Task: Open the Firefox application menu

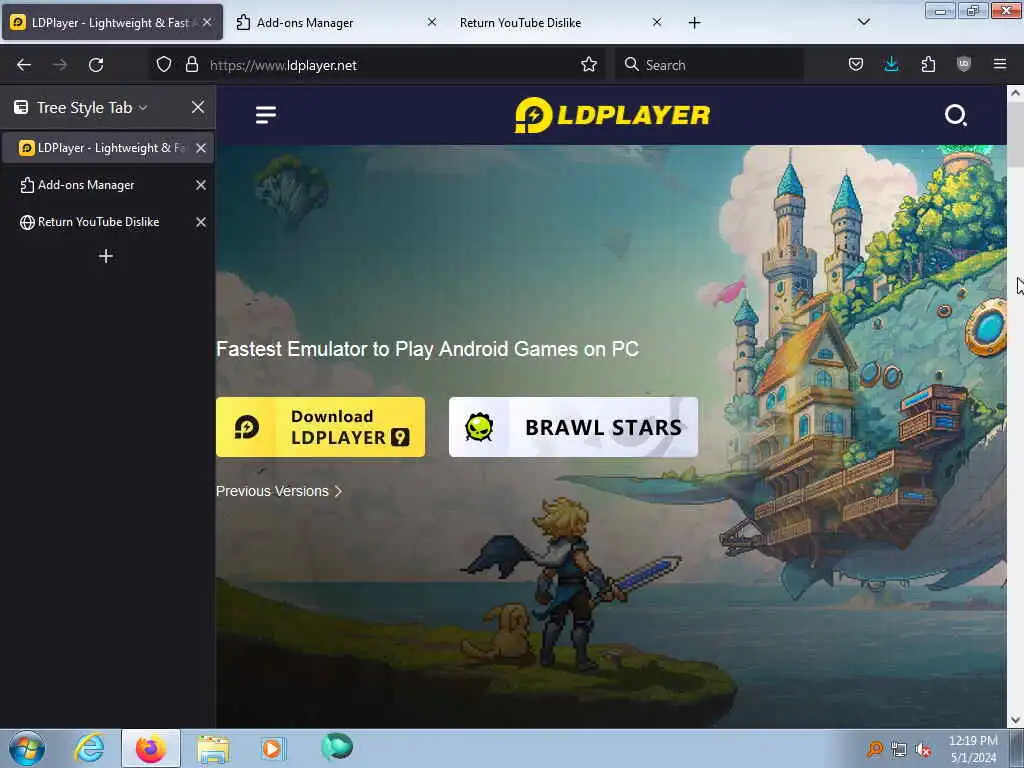Action: point(999,64)
